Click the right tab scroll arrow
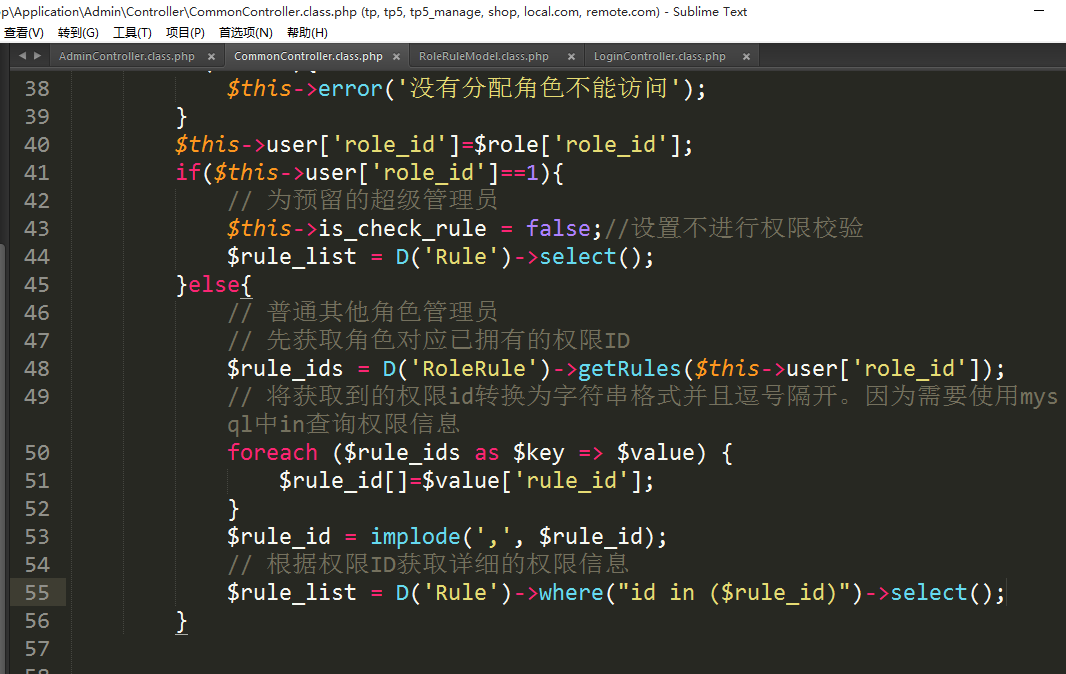Viewport: 1066px width, 674px height. (x=37, y=56)
